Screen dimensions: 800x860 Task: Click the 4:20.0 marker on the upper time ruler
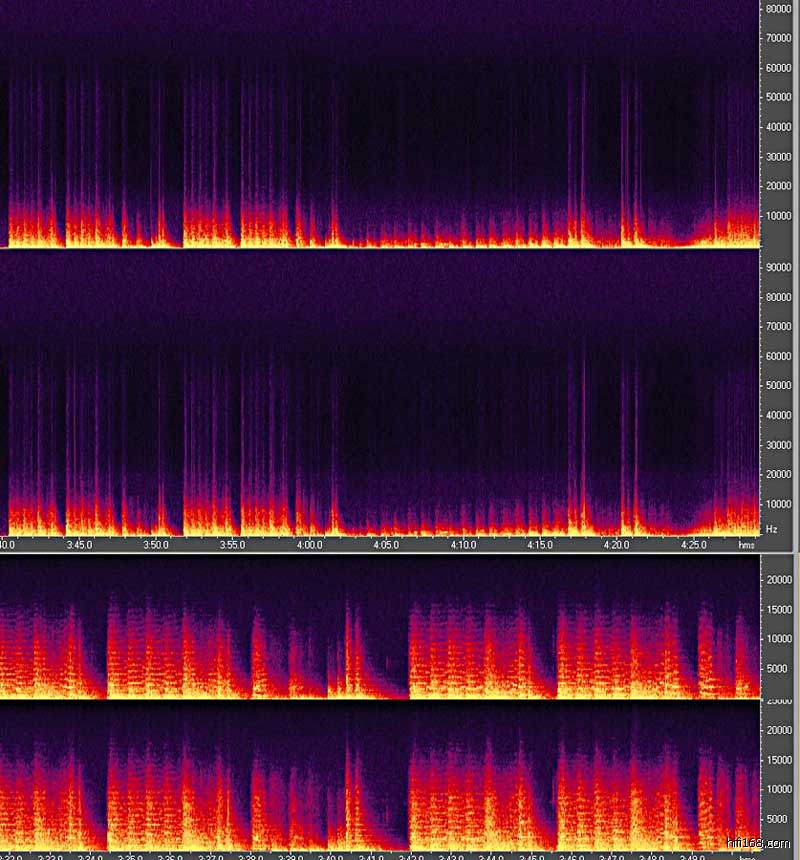click(x=616, y=545)
